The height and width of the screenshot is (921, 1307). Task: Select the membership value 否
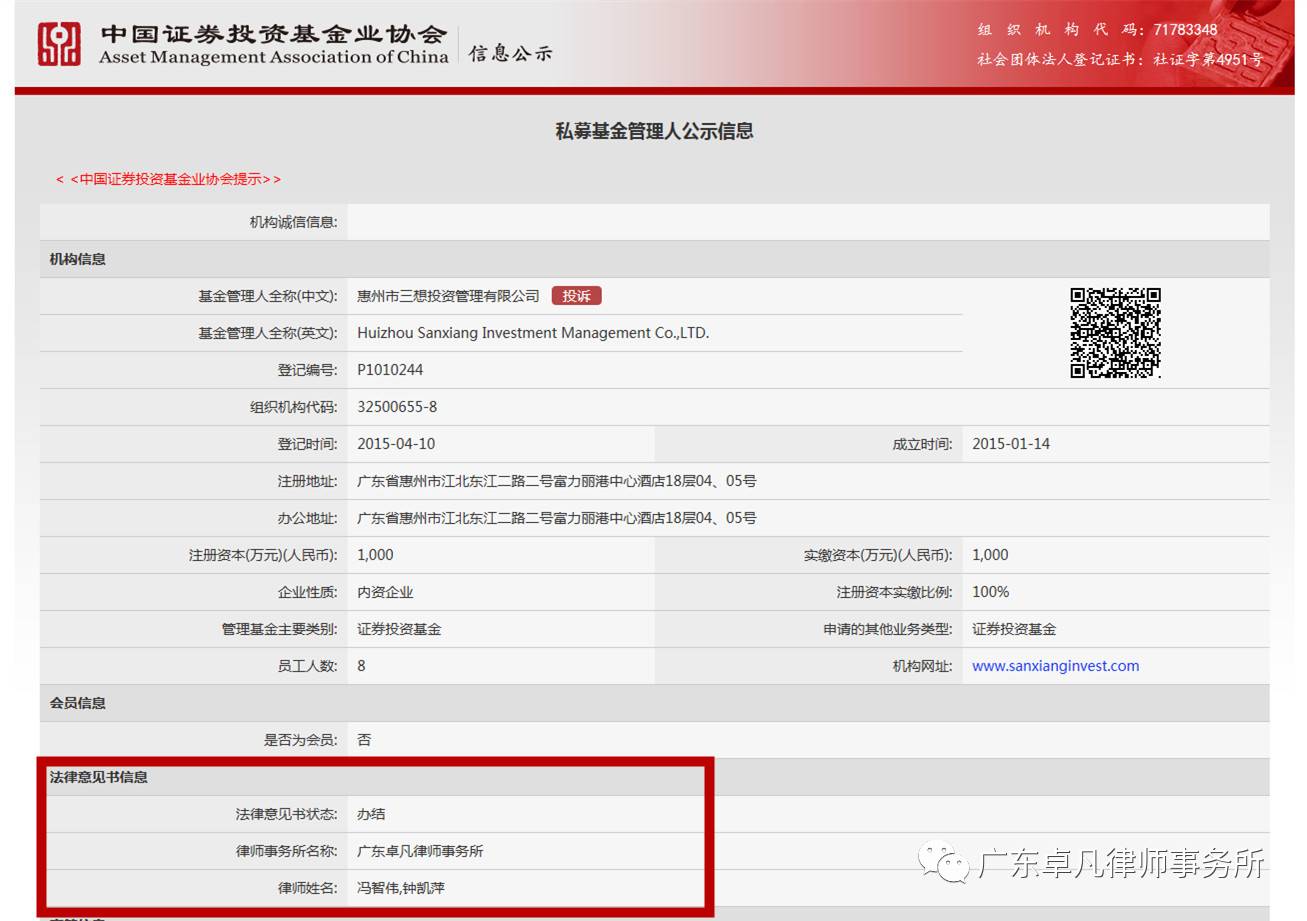(x=364, y=740)
